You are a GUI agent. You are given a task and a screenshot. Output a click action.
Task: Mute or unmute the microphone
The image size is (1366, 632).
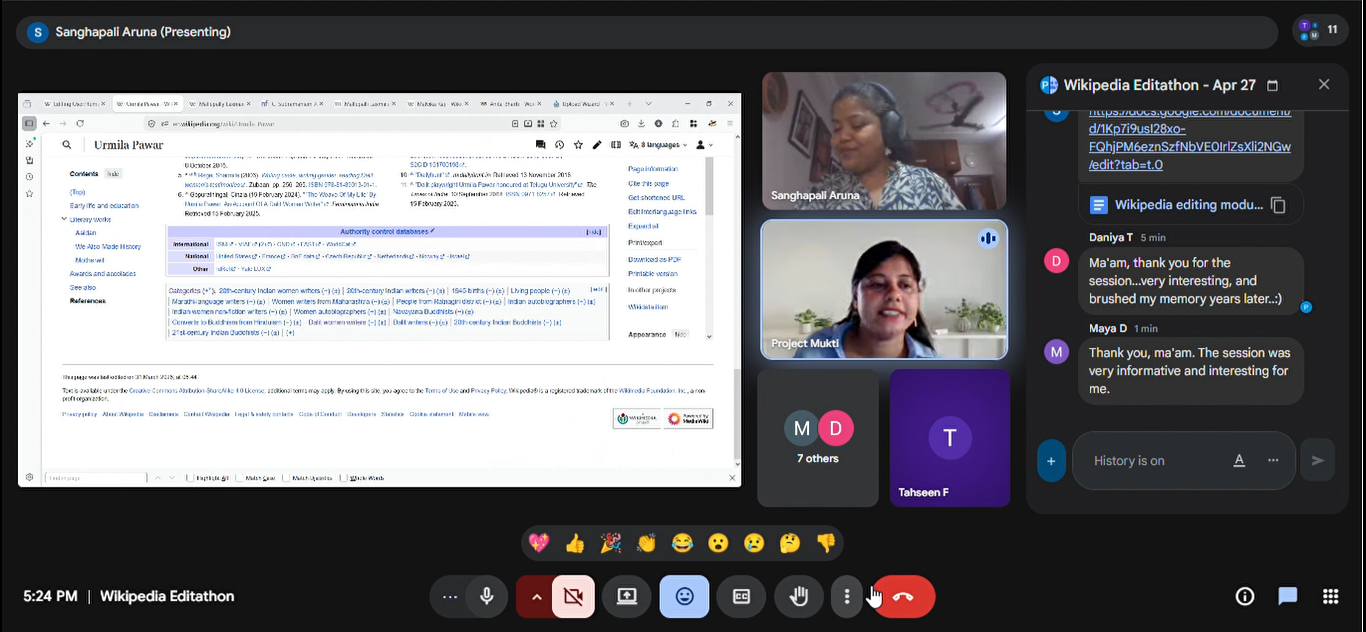pos(486,597)
